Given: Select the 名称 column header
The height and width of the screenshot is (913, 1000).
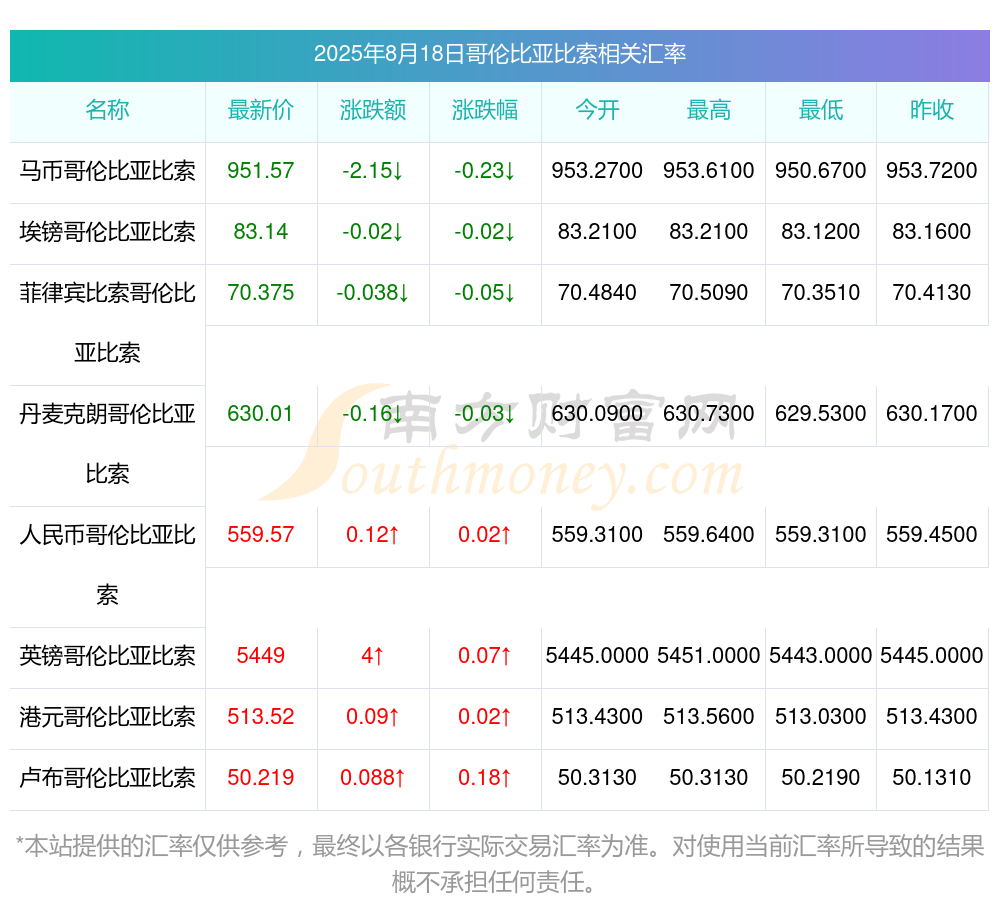Looking at the screenshot, I should [x=107, y=110].
